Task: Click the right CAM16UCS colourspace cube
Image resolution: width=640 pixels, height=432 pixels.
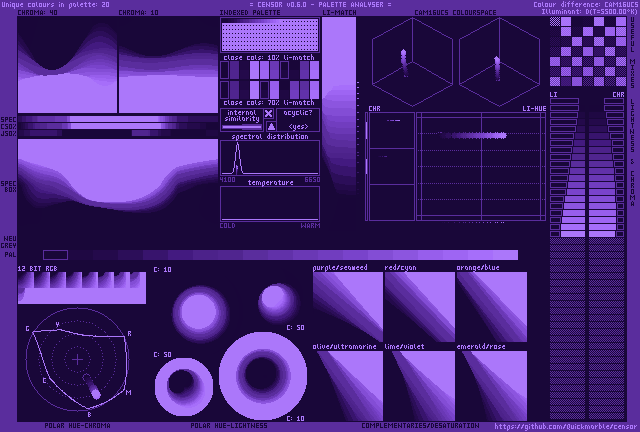Action: [x=495, y=62]
